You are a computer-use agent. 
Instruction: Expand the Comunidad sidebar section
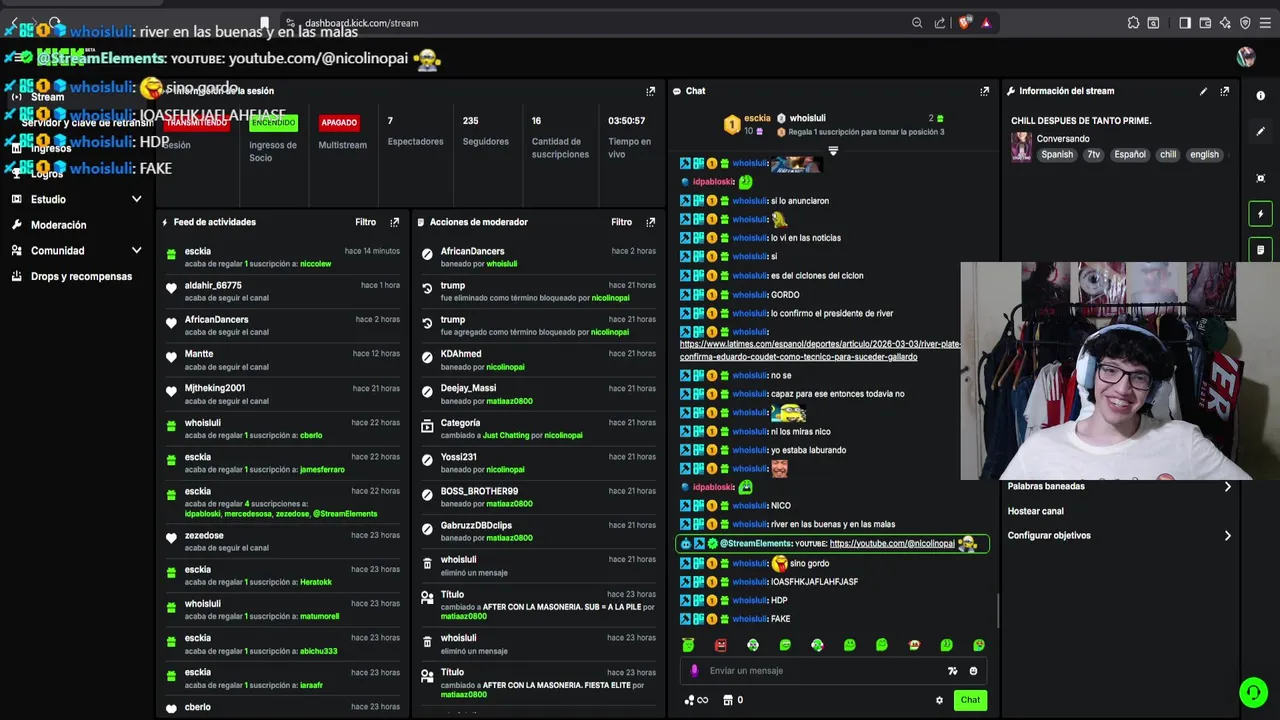coord(136,251)
